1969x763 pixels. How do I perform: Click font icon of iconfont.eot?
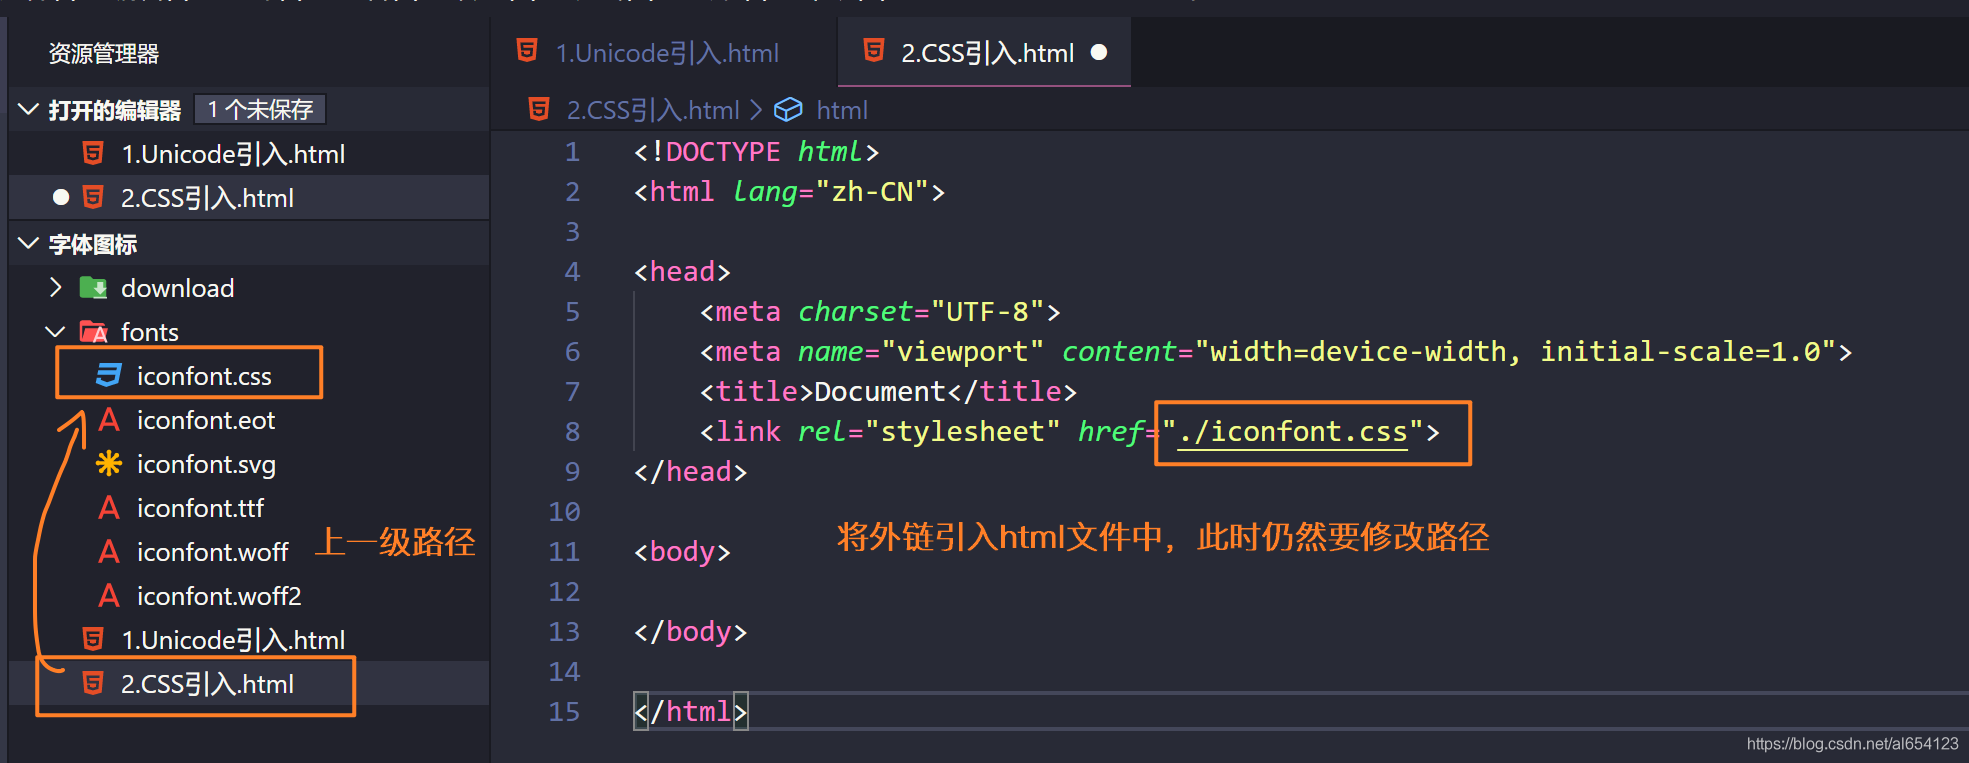109,419
